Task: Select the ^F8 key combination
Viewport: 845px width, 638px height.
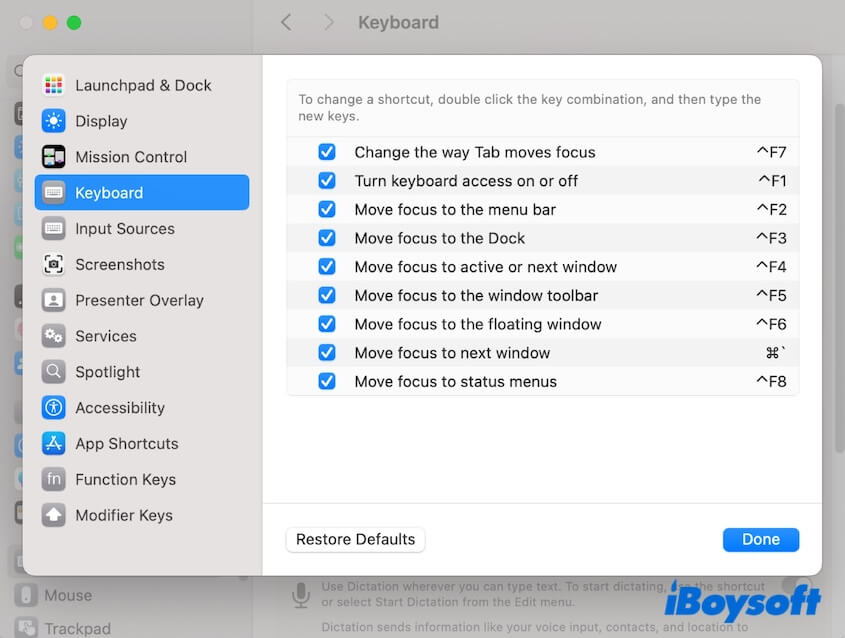Action: pos(771,381)
